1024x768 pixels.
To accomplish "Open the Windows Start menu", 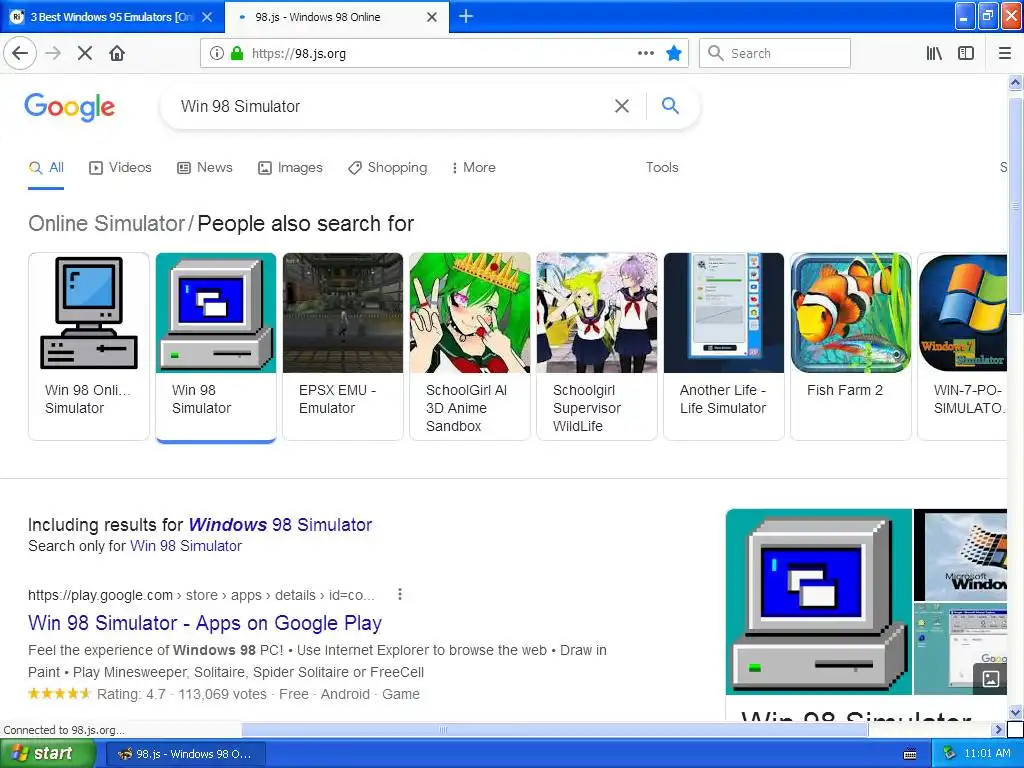I will 47,754.
